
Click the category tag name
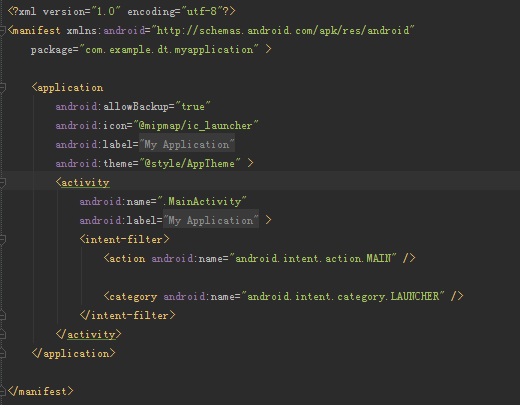point(133,297)
